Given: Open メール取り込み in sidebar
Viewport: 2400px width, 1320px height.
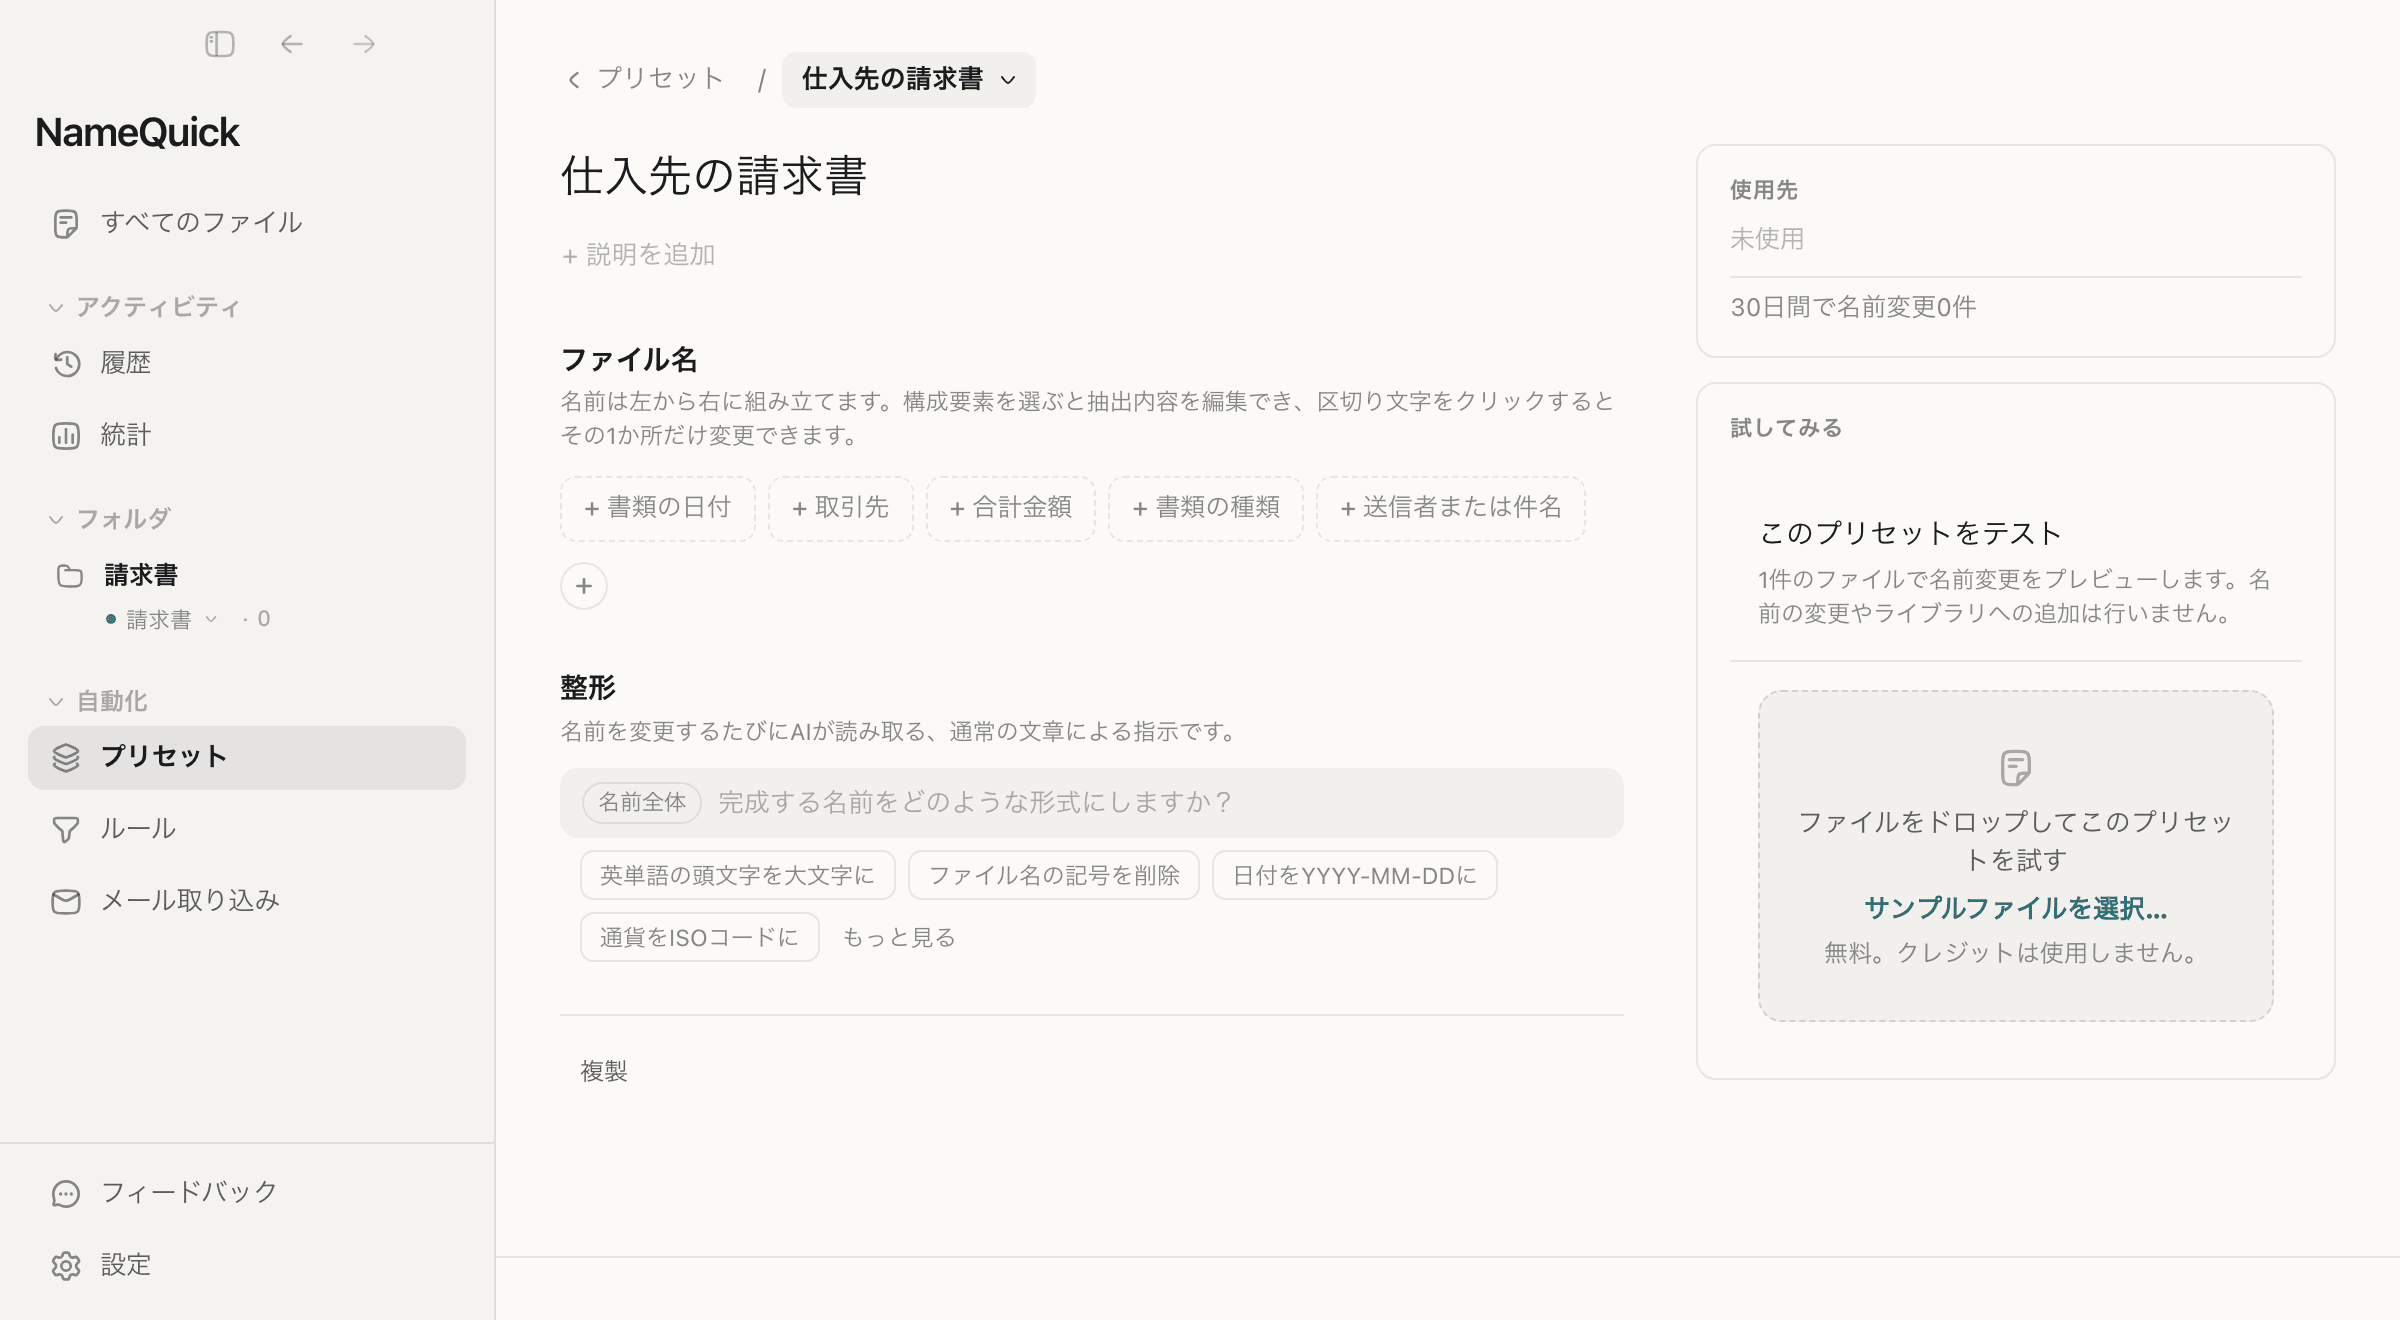Looking at the screenshot, I should point(247,901).
